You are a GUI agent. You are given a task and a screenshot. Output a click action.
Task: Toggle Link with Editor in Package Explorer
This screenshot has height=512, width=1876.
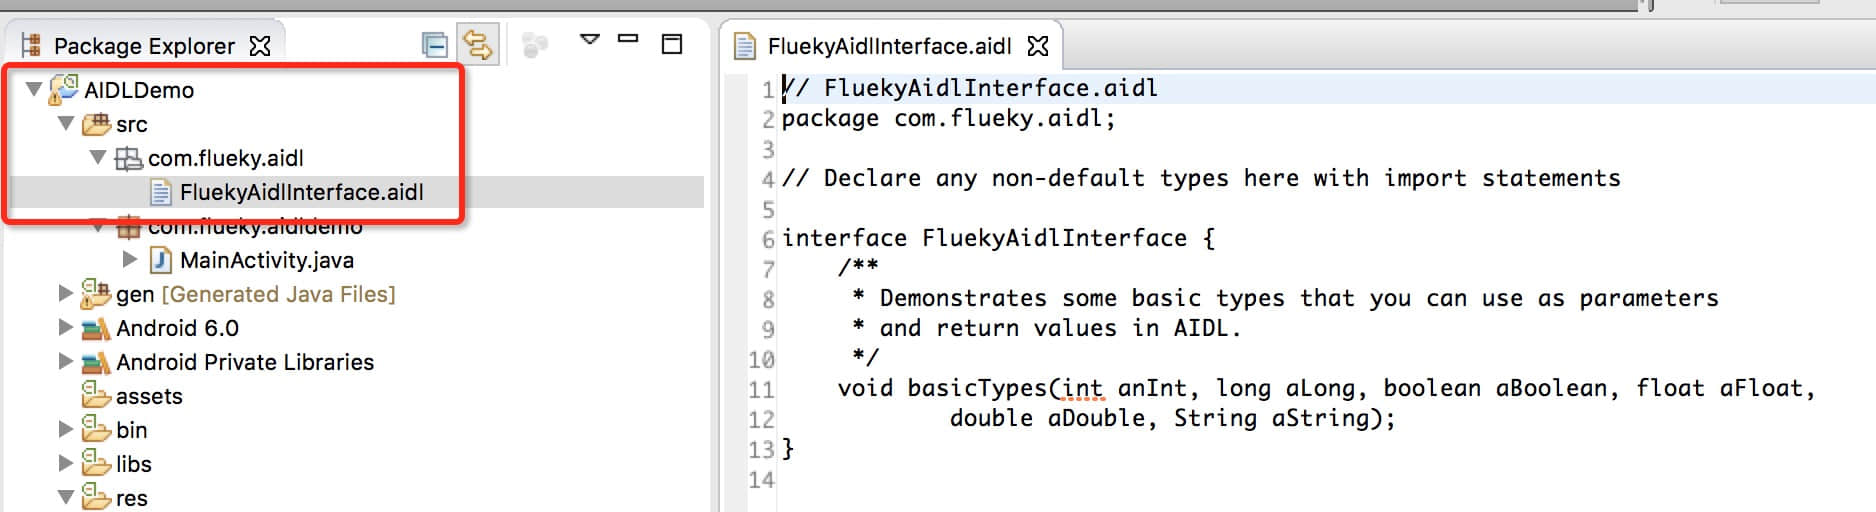click(478, 45)
